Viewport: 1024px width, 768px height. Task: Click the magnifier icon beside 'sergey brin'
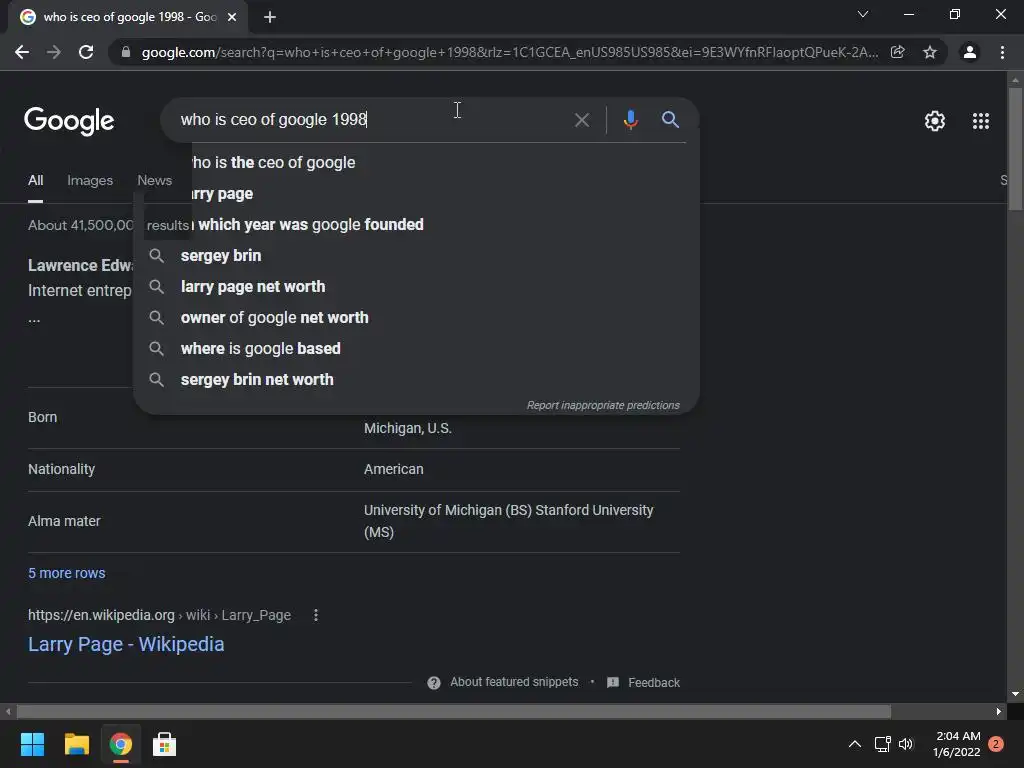tap(156, 255)
